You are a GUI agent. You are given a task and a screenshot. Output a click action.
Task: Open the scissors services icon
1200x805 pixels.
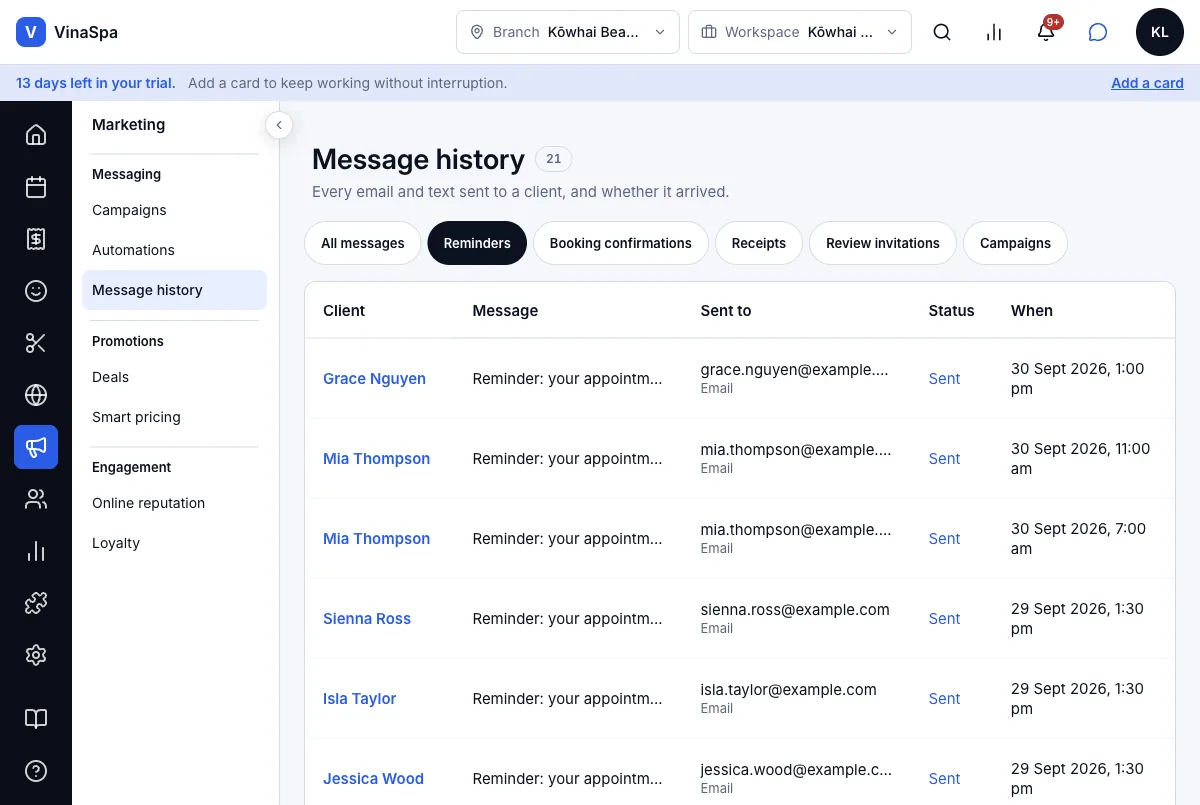[x=36, y=343]
